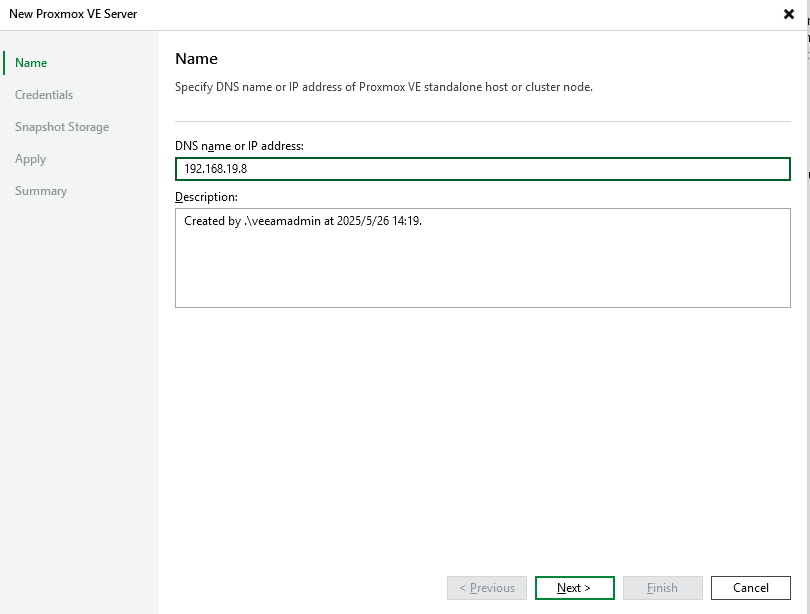Click the 'New Proxmox VE Server' window title
The image size is (810, 614).
pyautogui.click(x=73, y=14)
